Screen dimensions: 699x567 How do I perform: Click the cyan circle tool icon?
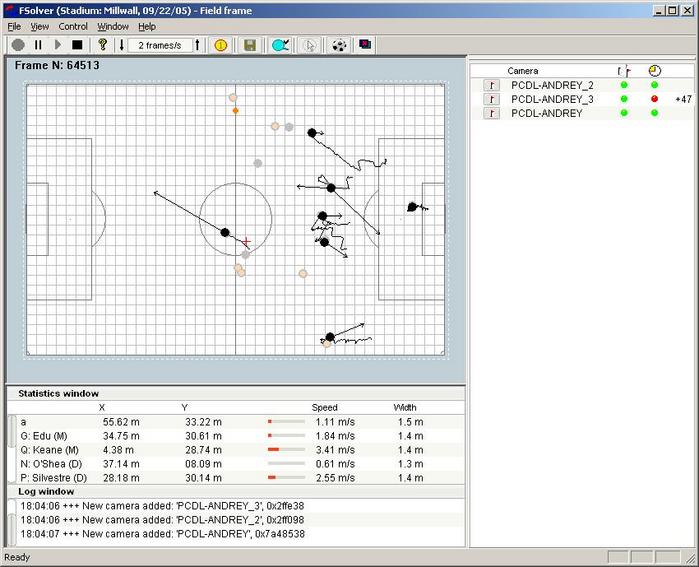pos(279,45)
